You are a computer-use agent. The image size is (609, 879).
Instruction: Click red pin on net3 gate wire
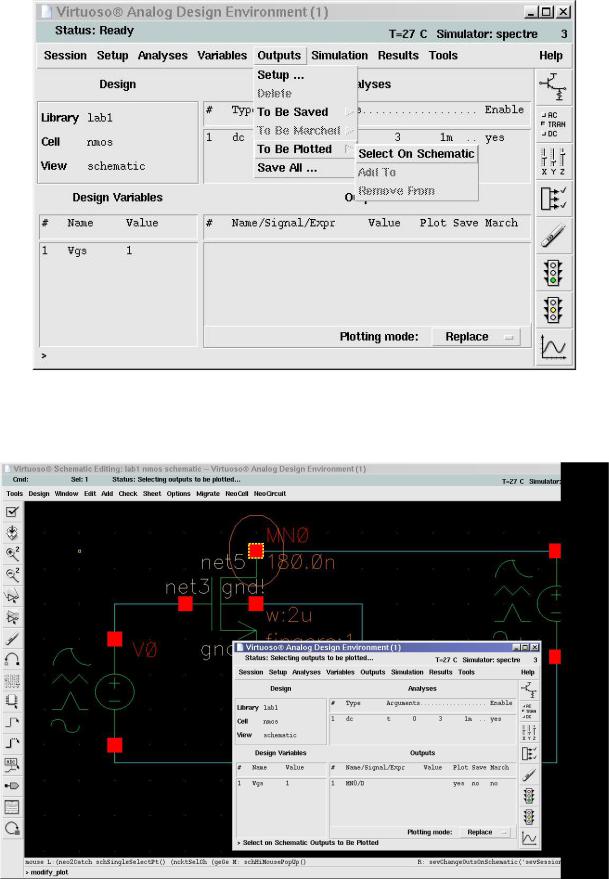[x=185, y=604]
